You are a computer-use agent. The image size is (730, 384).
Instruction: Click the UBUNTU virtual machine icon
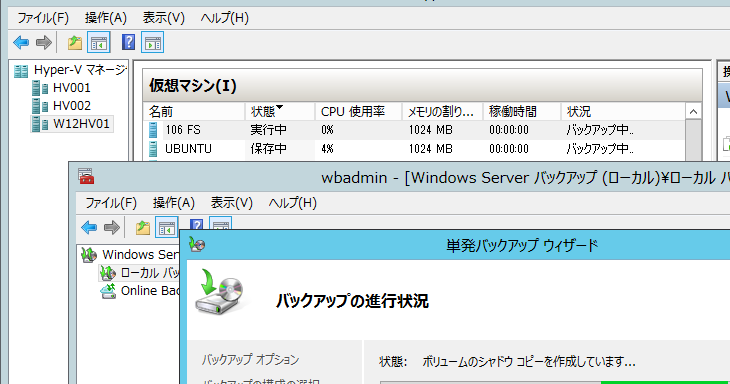coord(153,149)
